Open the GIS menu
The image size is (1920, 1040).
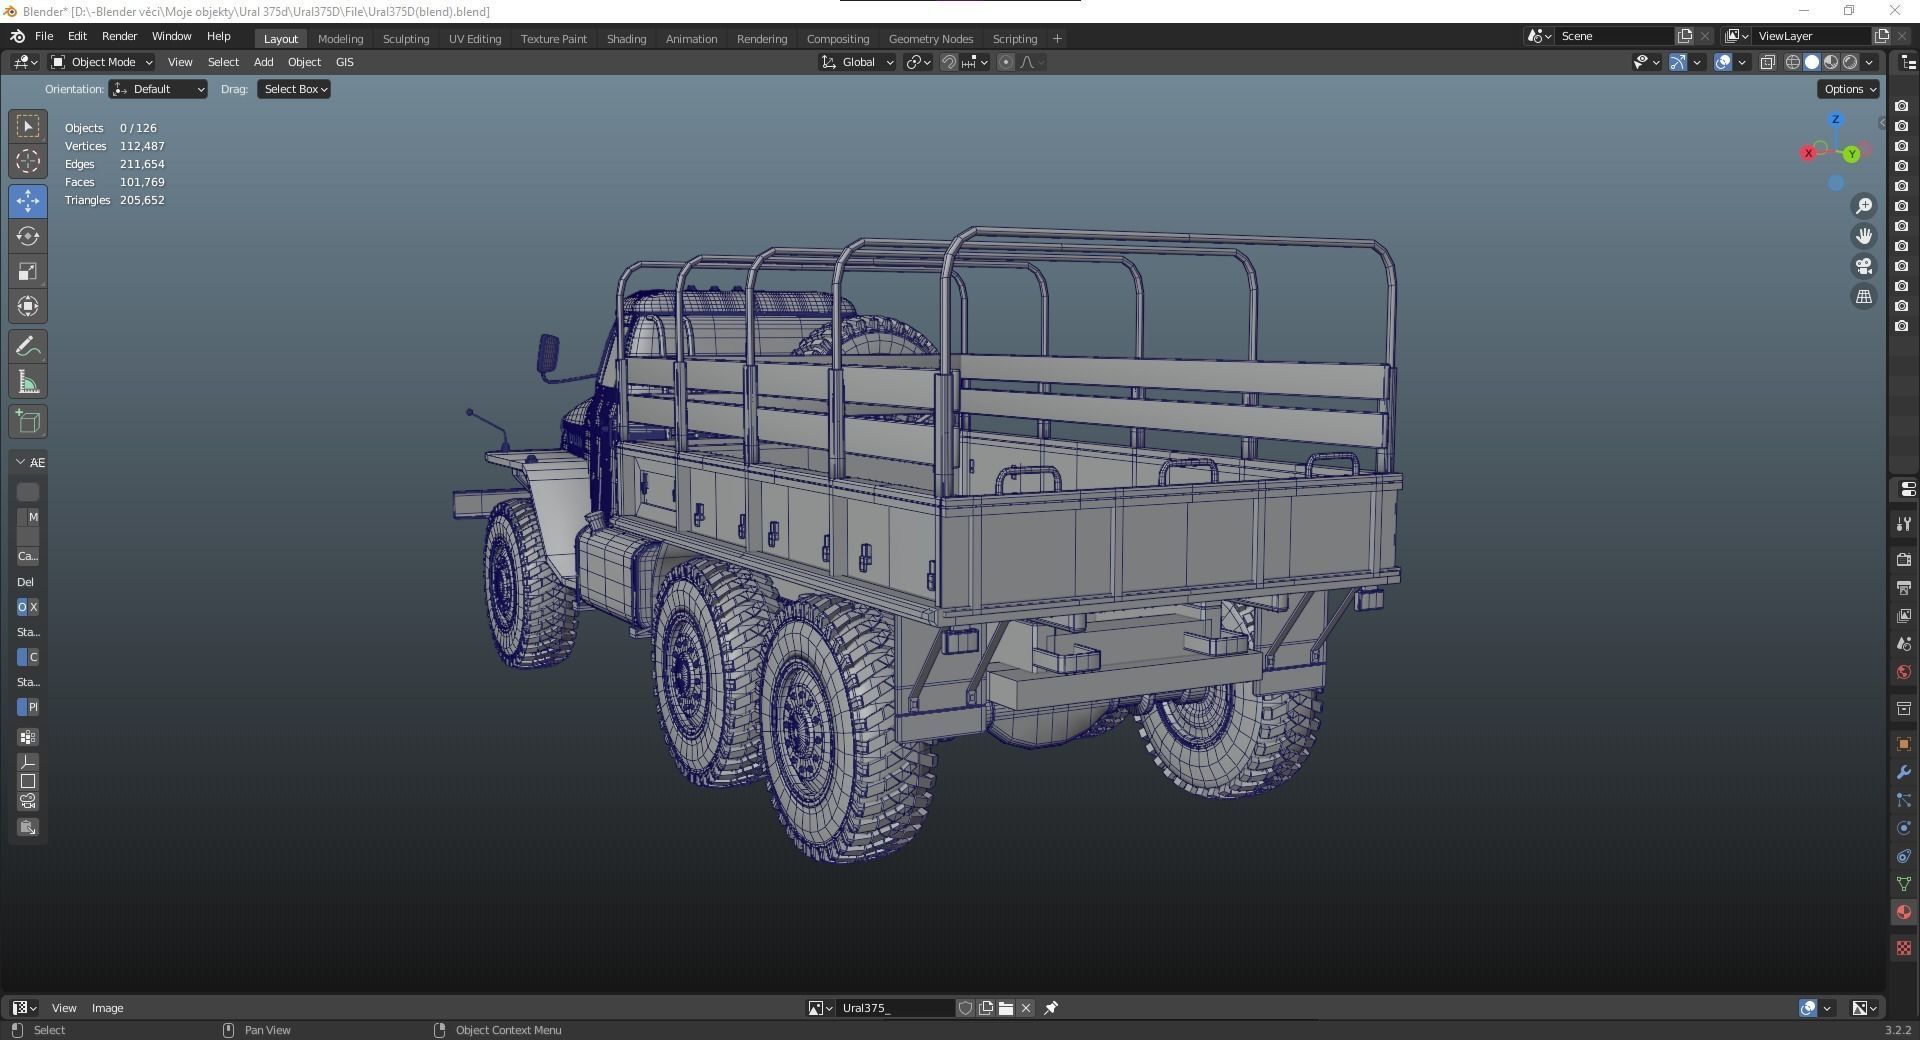coord(345,62)
